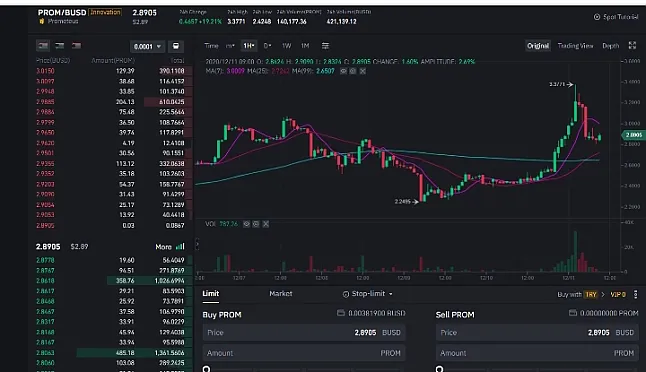Open the Spot Tutorial link
Image resolution: width=646 pixels, height=372 pixels.
[616, 17]
